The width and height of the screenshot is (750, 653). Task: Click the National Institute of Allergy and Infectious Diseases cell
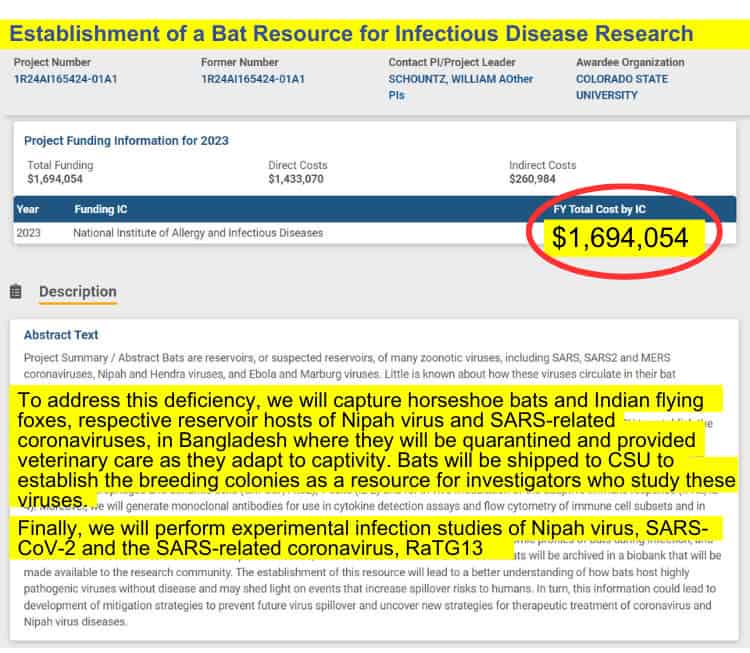click(198, 233)
